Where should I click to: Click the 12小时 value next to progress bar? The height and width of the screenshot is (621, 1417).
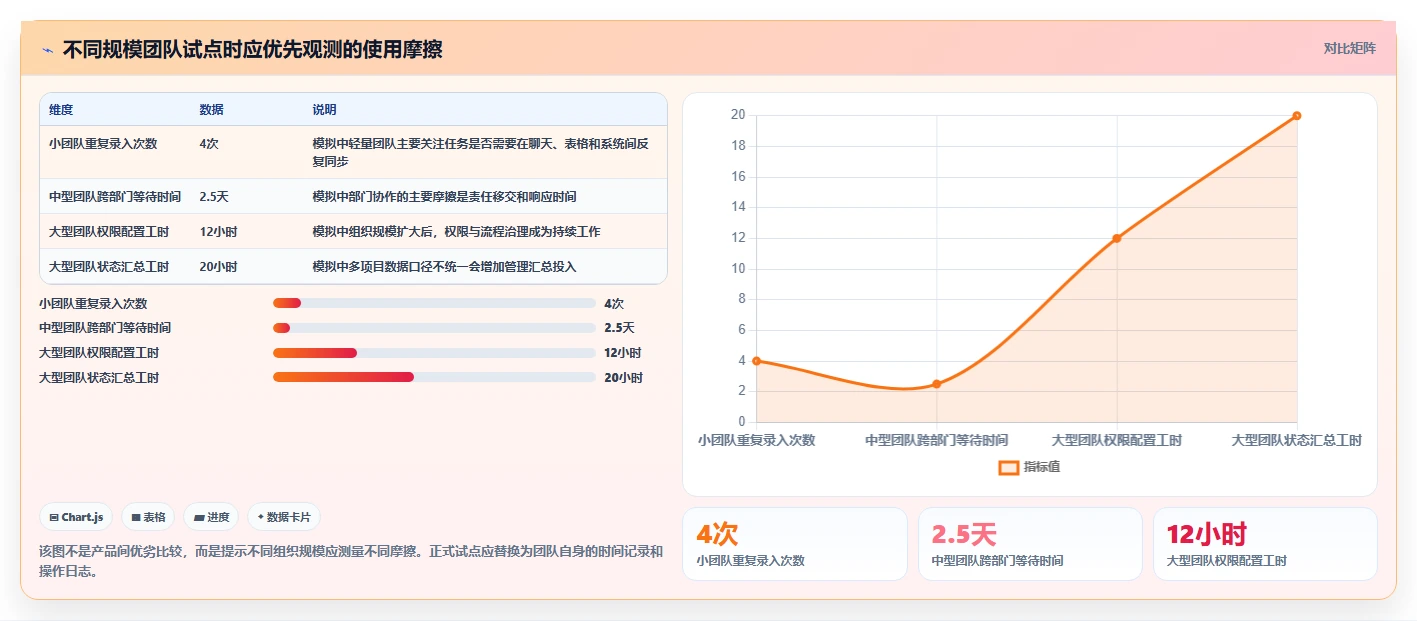623,353
